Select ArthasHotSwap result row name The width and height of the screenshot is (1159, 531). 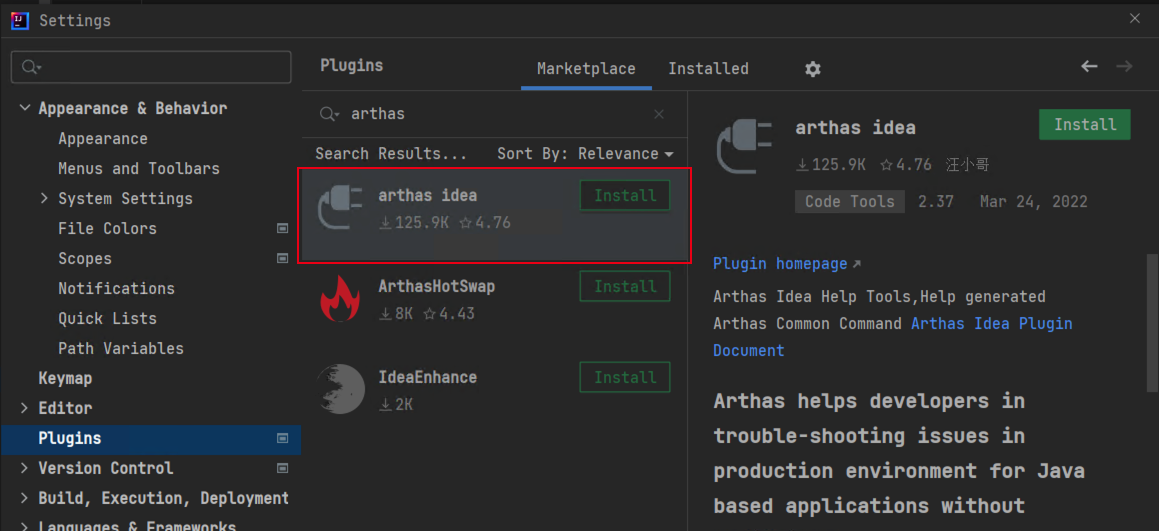(x=437, y=287)
